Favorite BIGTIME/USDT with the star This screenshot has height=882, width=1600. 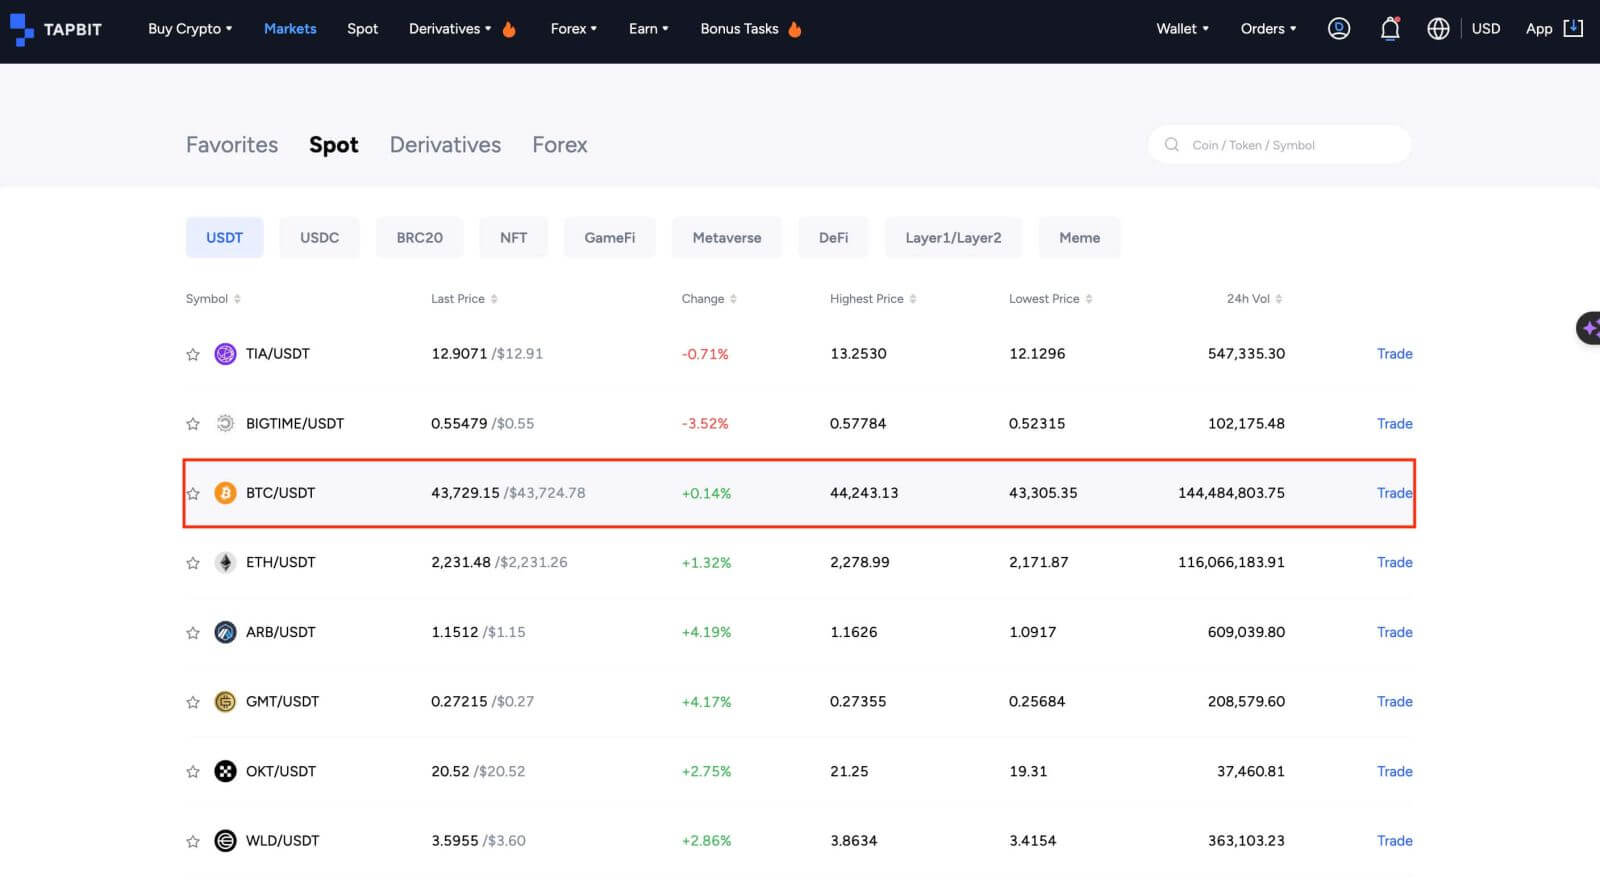(193, 424)
